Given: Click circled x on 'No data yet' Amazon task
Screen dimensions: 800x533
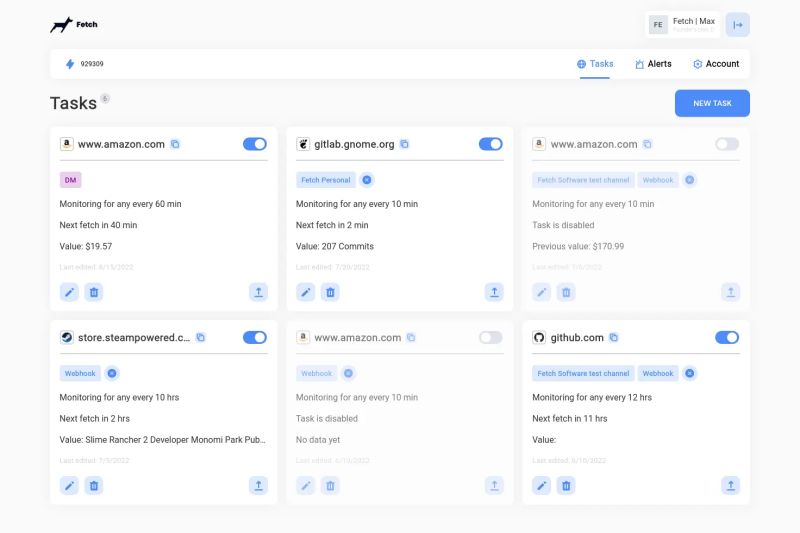Looking at the screenshot, I should point(348,373).
